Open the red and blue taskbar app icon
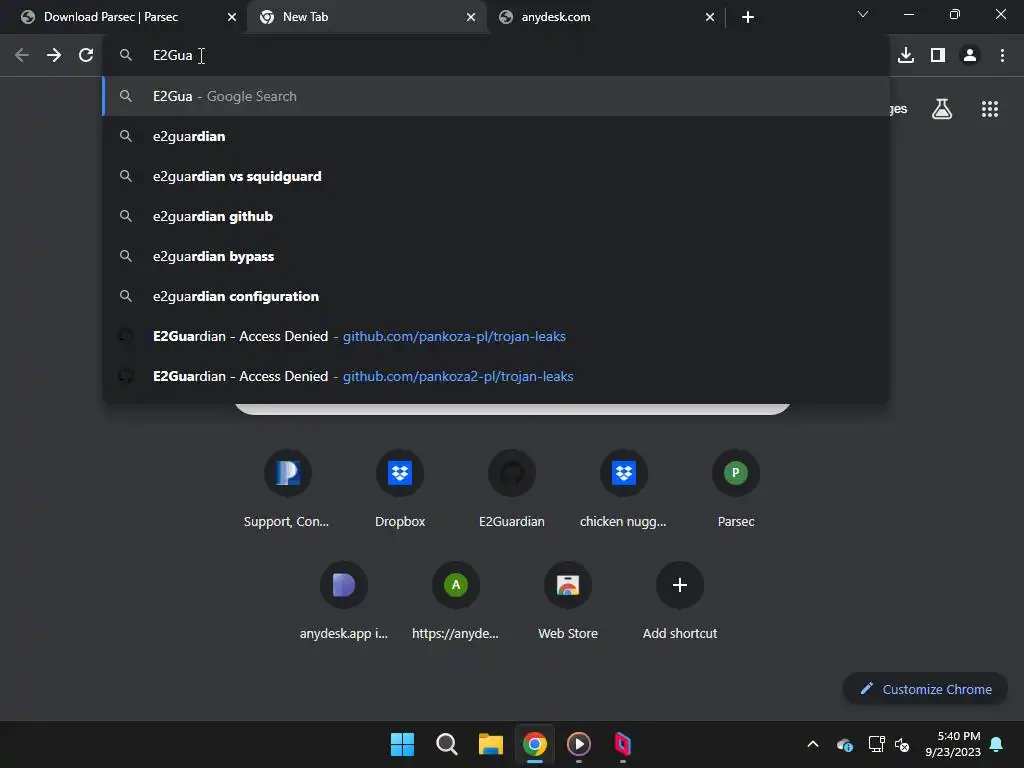Viewport: 1024px width, 768px height. coord(623,744)
